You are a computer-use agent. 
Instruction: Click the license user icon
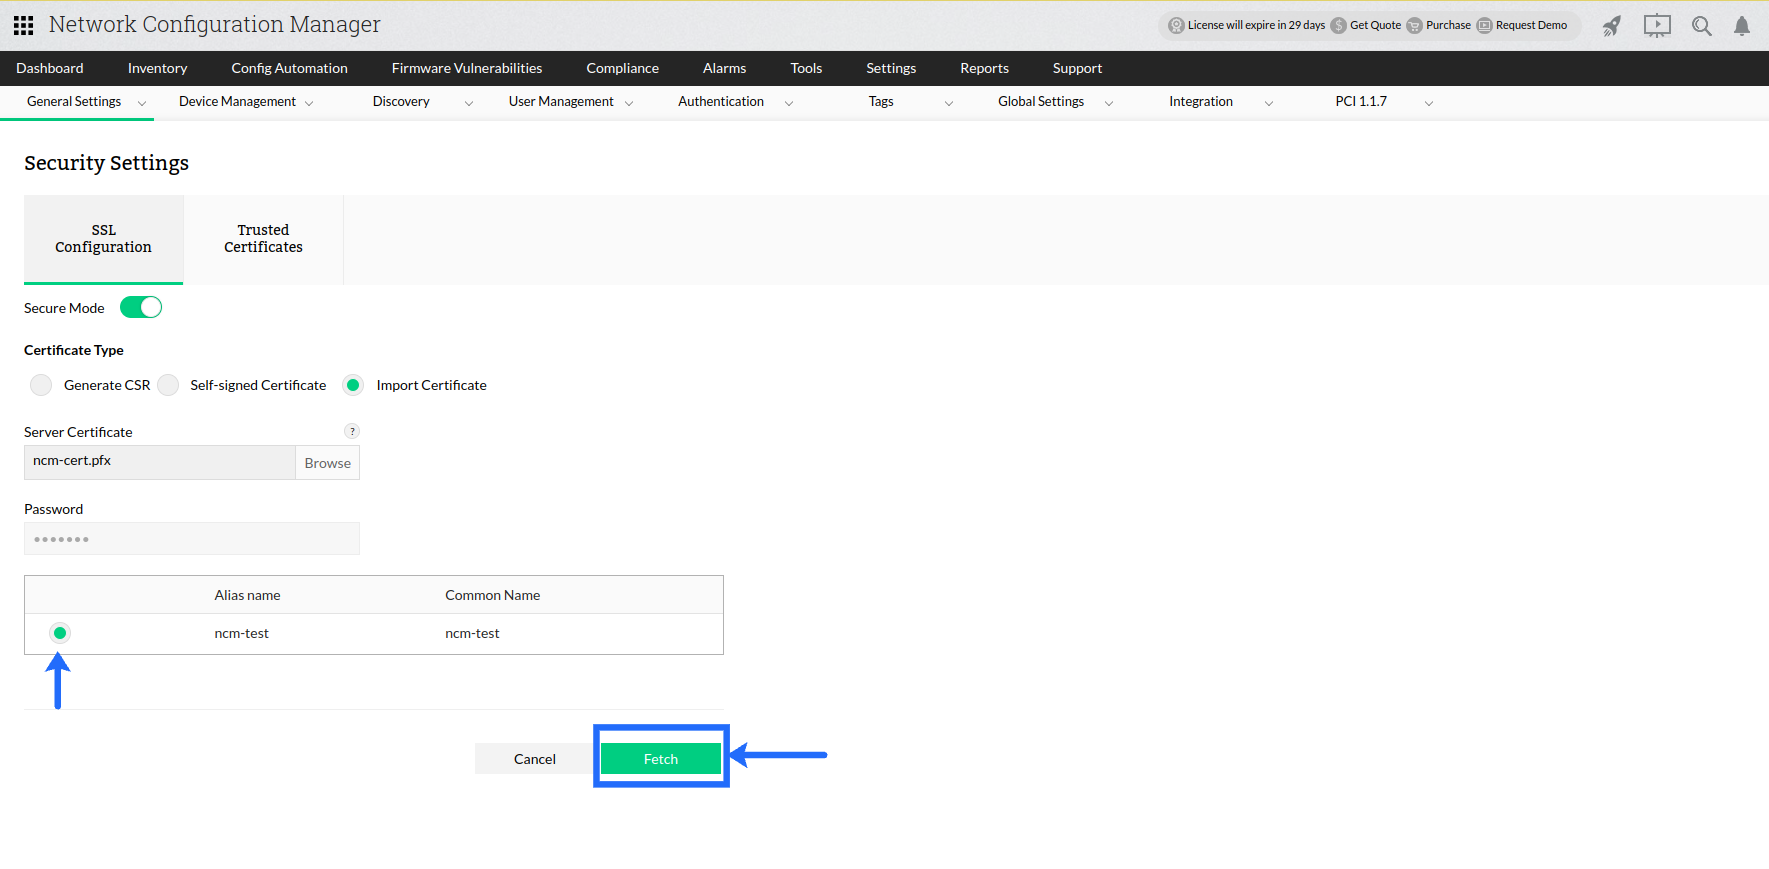[1177, 26]
